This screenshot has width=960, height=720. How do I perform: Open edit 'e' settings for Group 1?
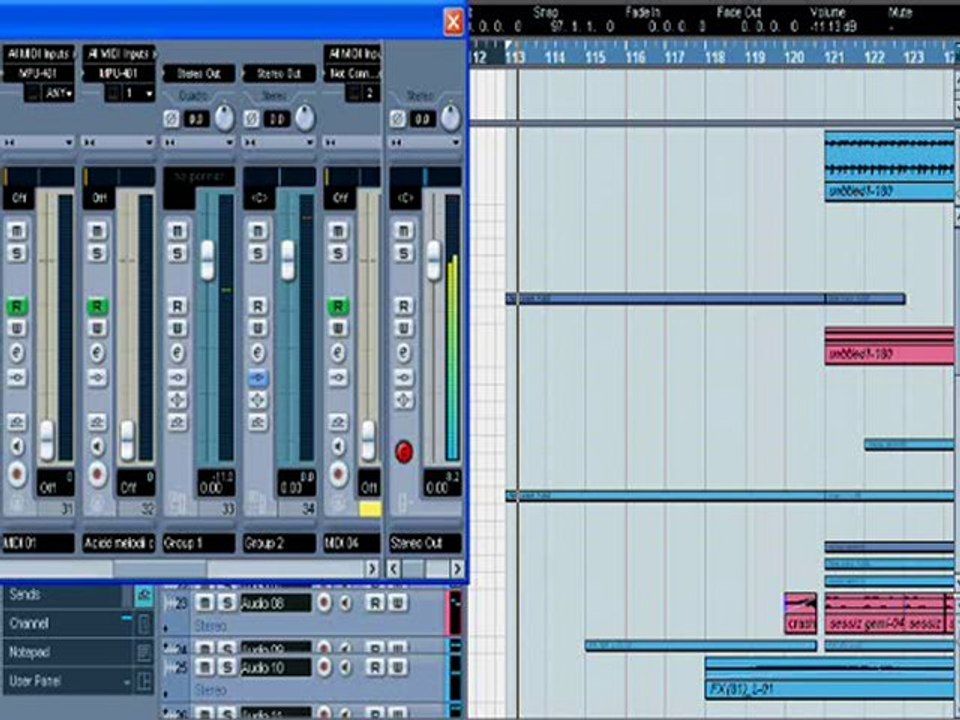(178, 353)
